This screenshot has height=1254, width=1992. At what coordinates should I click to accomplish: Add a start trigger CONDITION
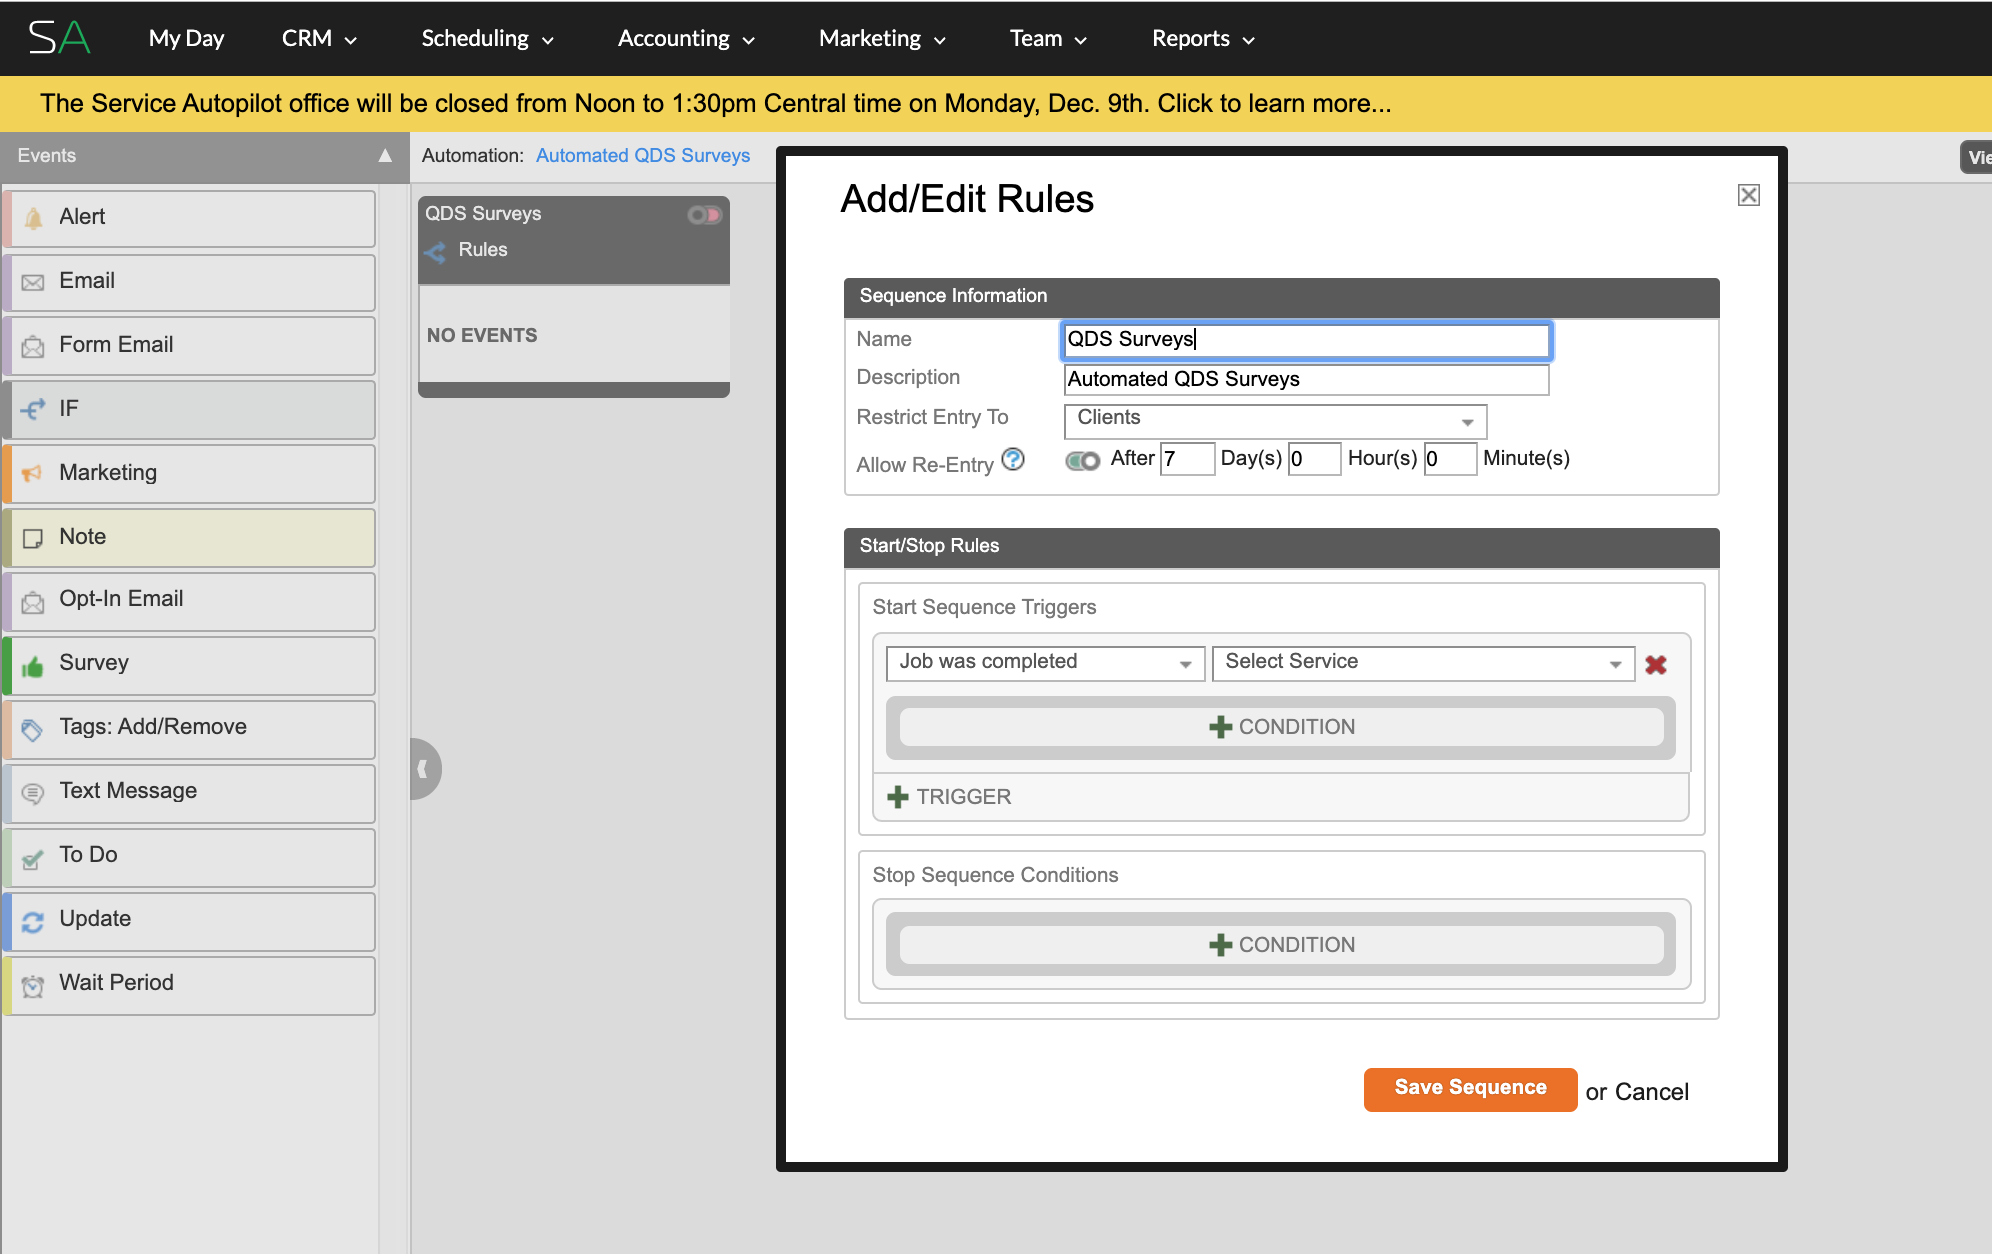(x=1281, y=727)
